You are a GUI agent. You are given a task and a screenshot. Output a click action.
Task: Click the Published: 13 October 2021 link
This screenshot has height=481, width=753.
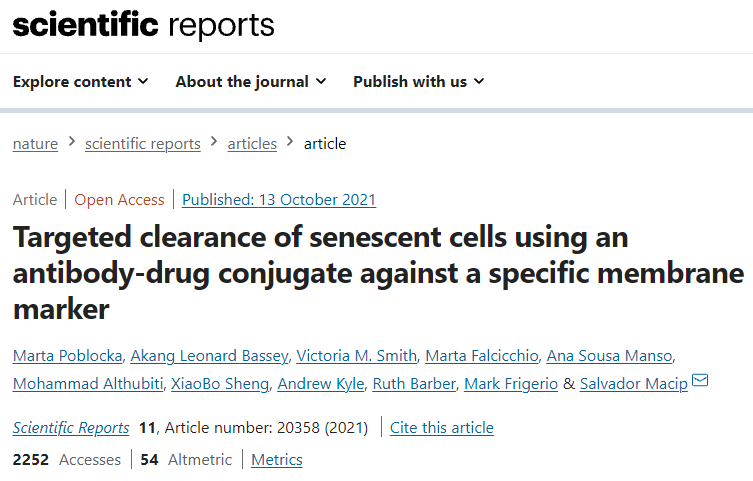(279, 200)
